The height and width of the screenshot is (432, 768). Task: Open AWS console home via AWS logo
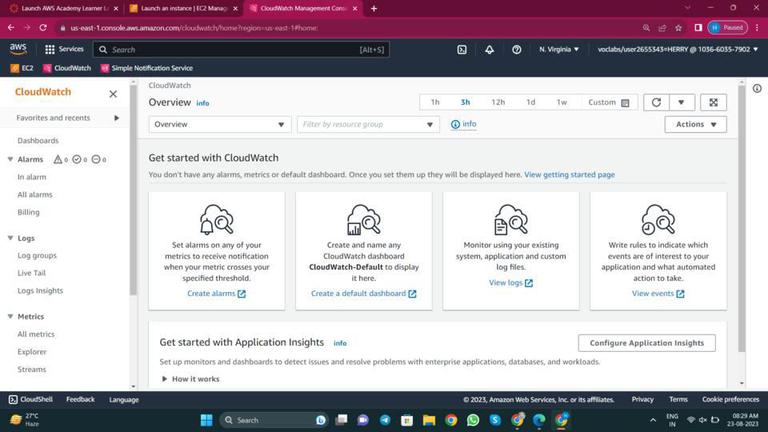(x=18, y=49)
